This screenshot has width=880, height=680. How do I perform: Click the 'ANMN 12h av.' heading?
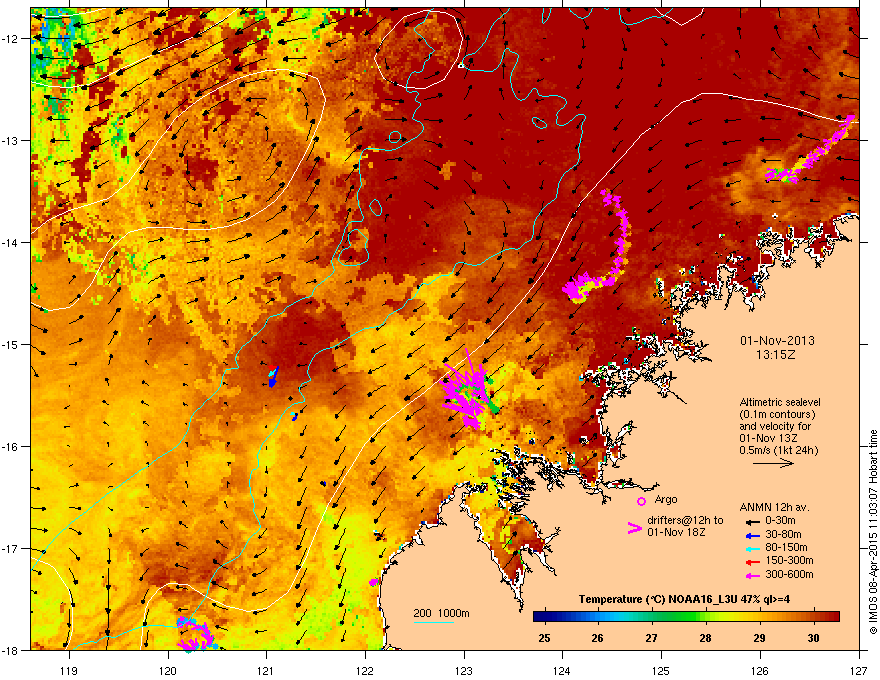(774, 507)
